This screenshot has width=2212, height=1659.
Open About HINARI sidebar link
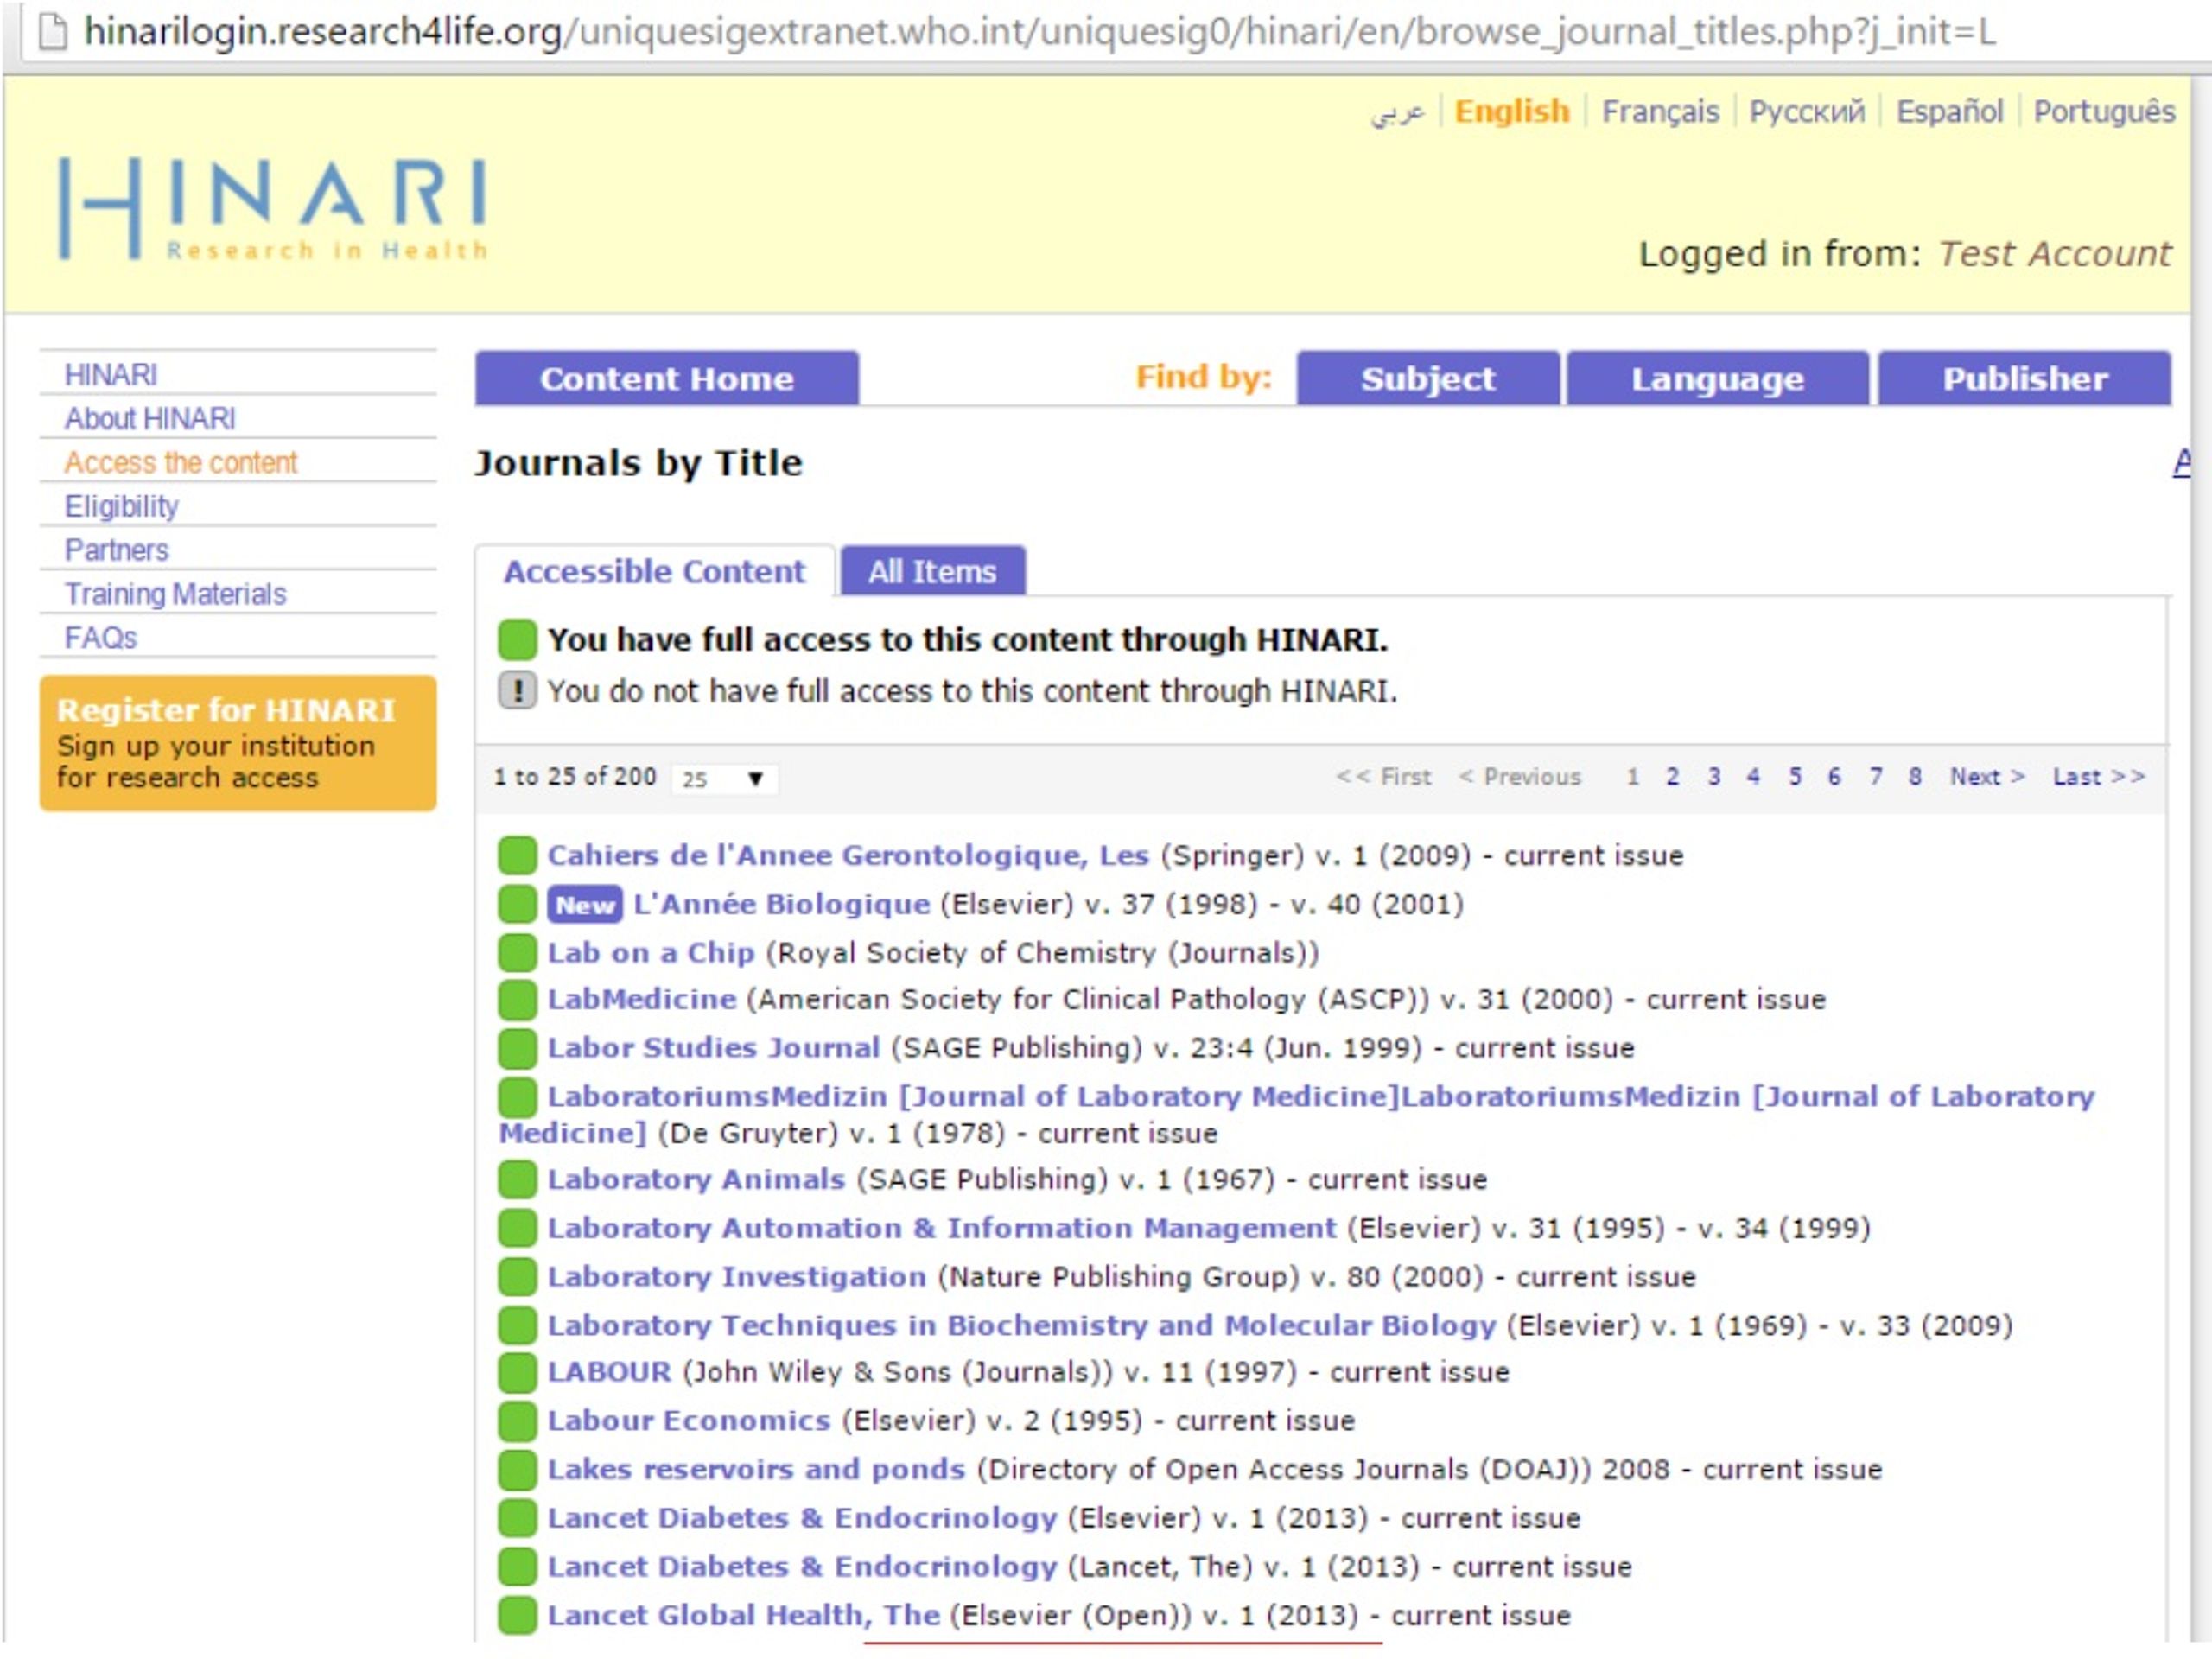click(x=150, y=419)
